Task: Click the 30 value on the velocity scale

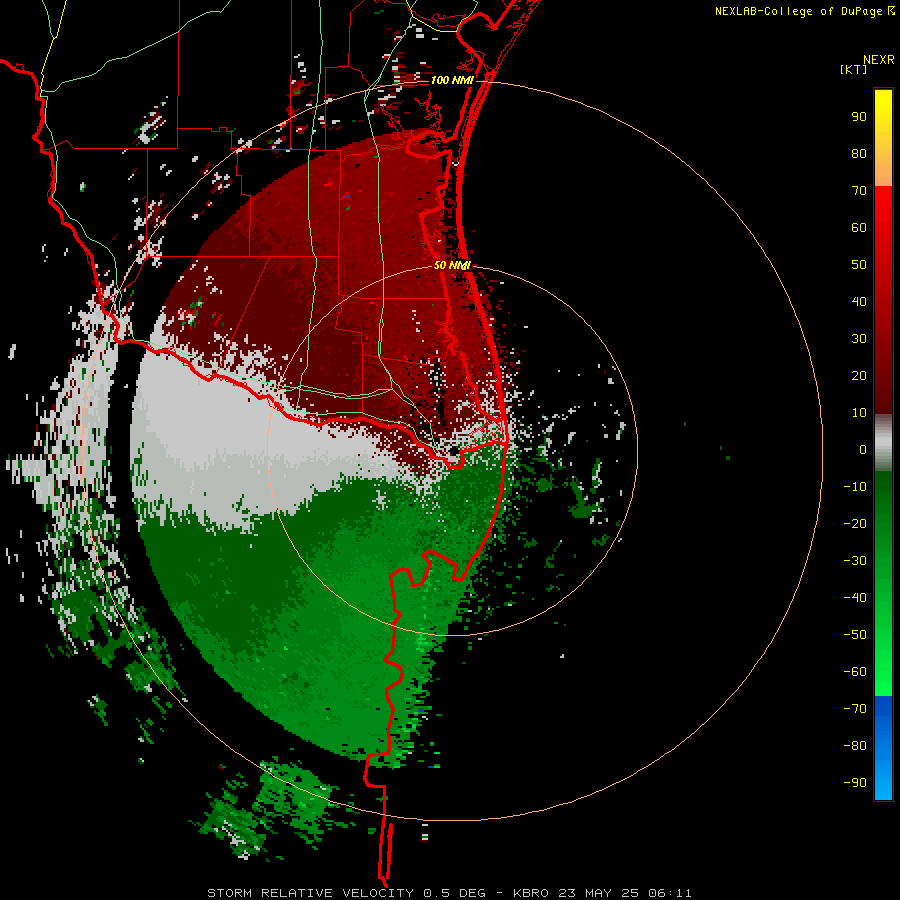Action: coord(859,339)
